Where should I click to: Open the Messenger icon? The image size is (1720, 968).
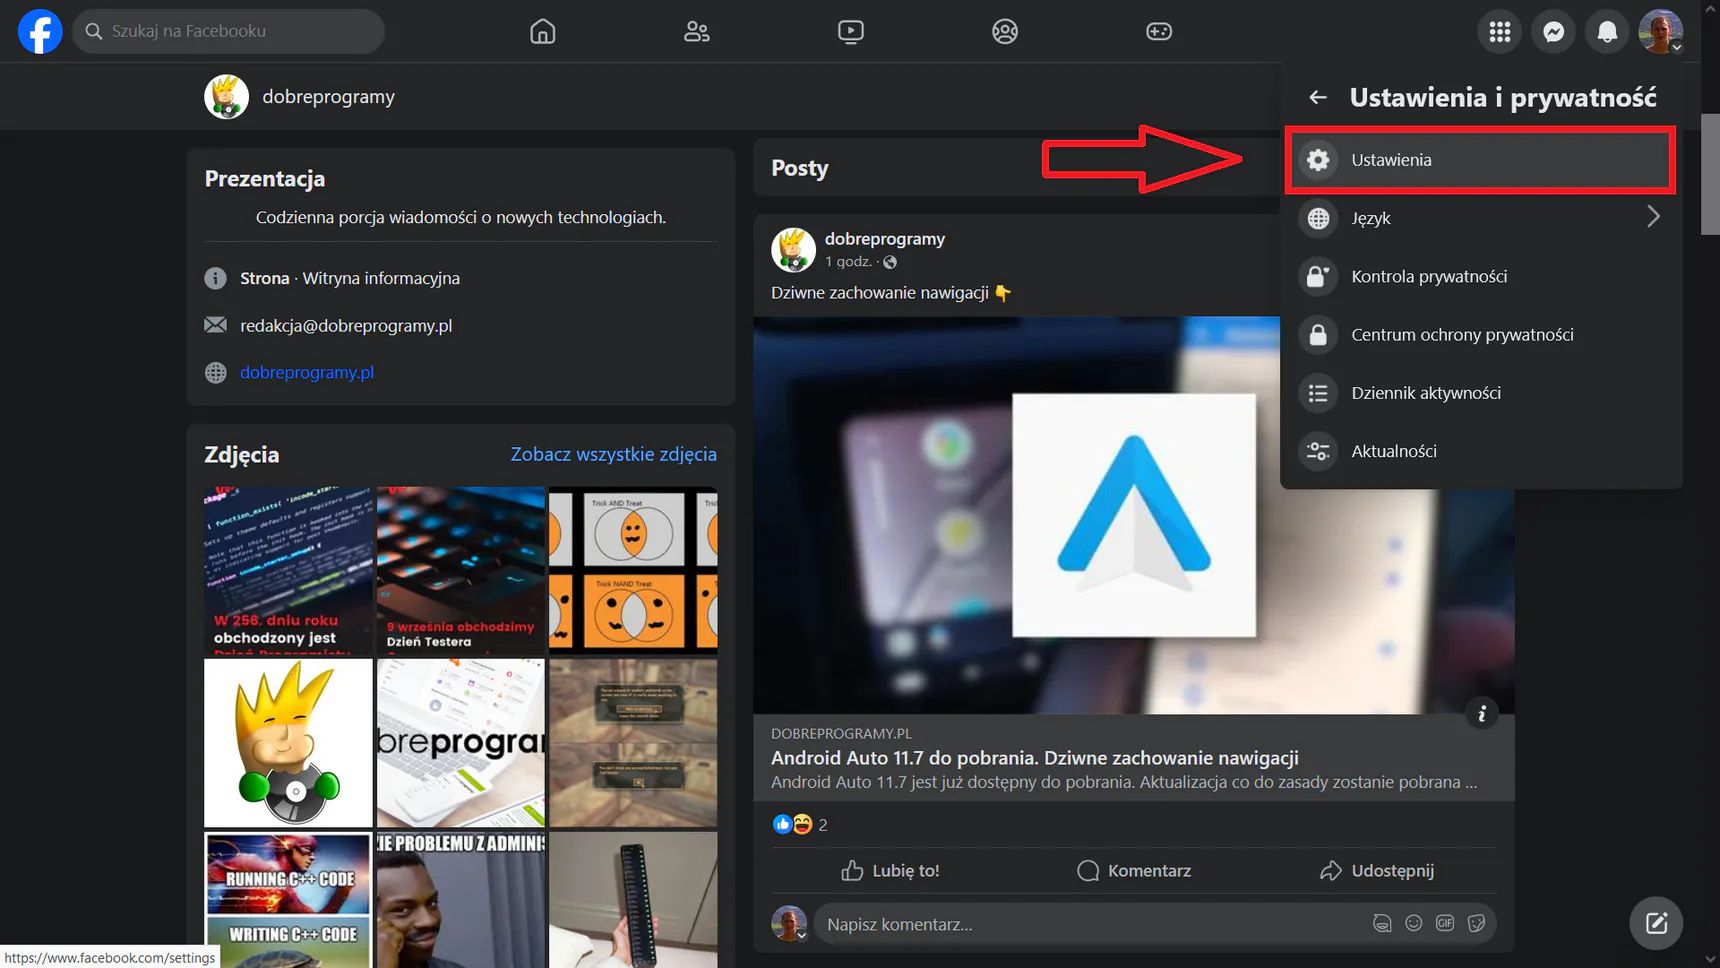[x=1553, y=32]
